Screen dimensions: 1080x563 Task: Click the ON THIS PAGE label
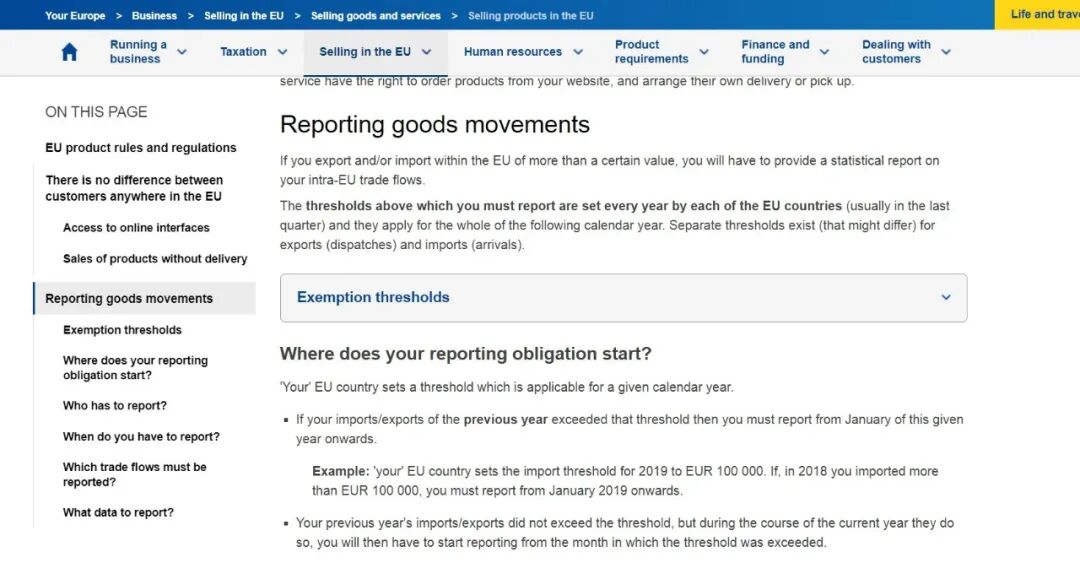pos(96,112)
